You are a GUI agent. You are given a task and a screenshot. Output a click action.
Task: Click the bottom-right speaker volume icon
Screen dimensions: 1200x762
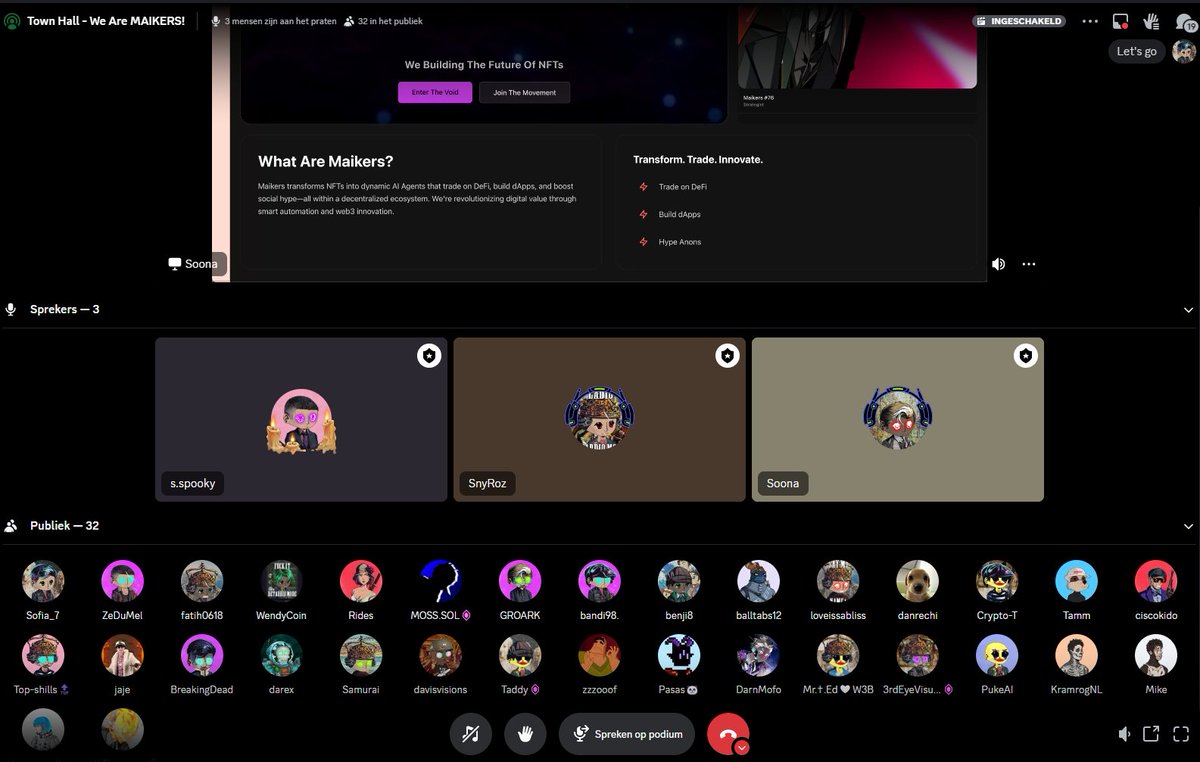coord(1124,734)
